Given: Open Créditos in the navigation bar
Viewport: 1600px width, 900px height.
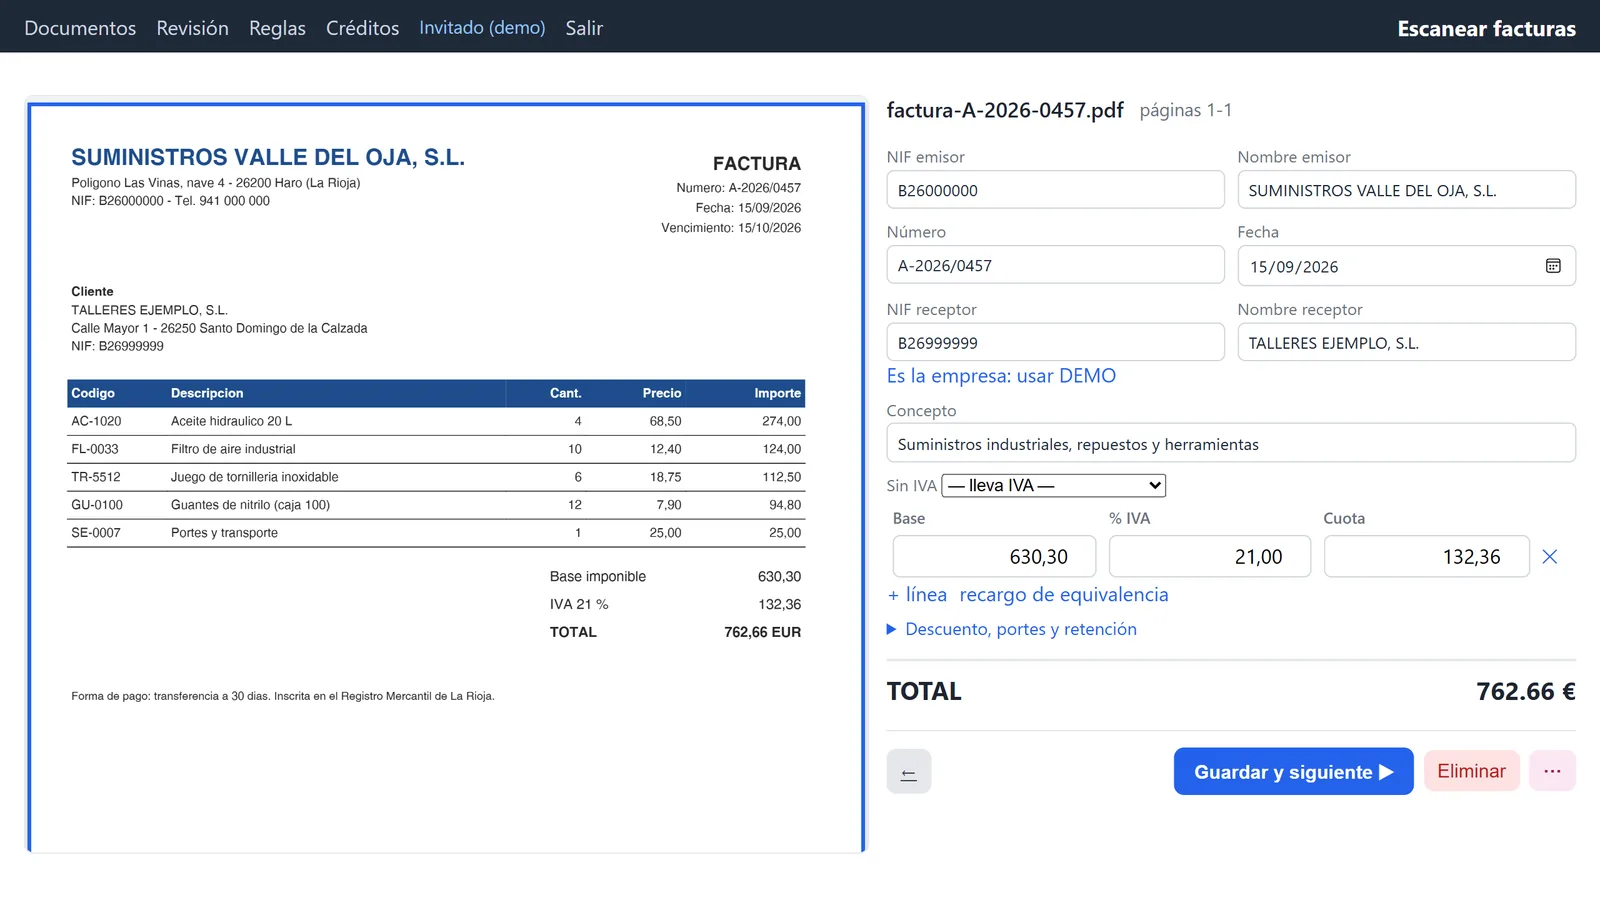Looking at the screenshot, I should click(x=362, y=28).
